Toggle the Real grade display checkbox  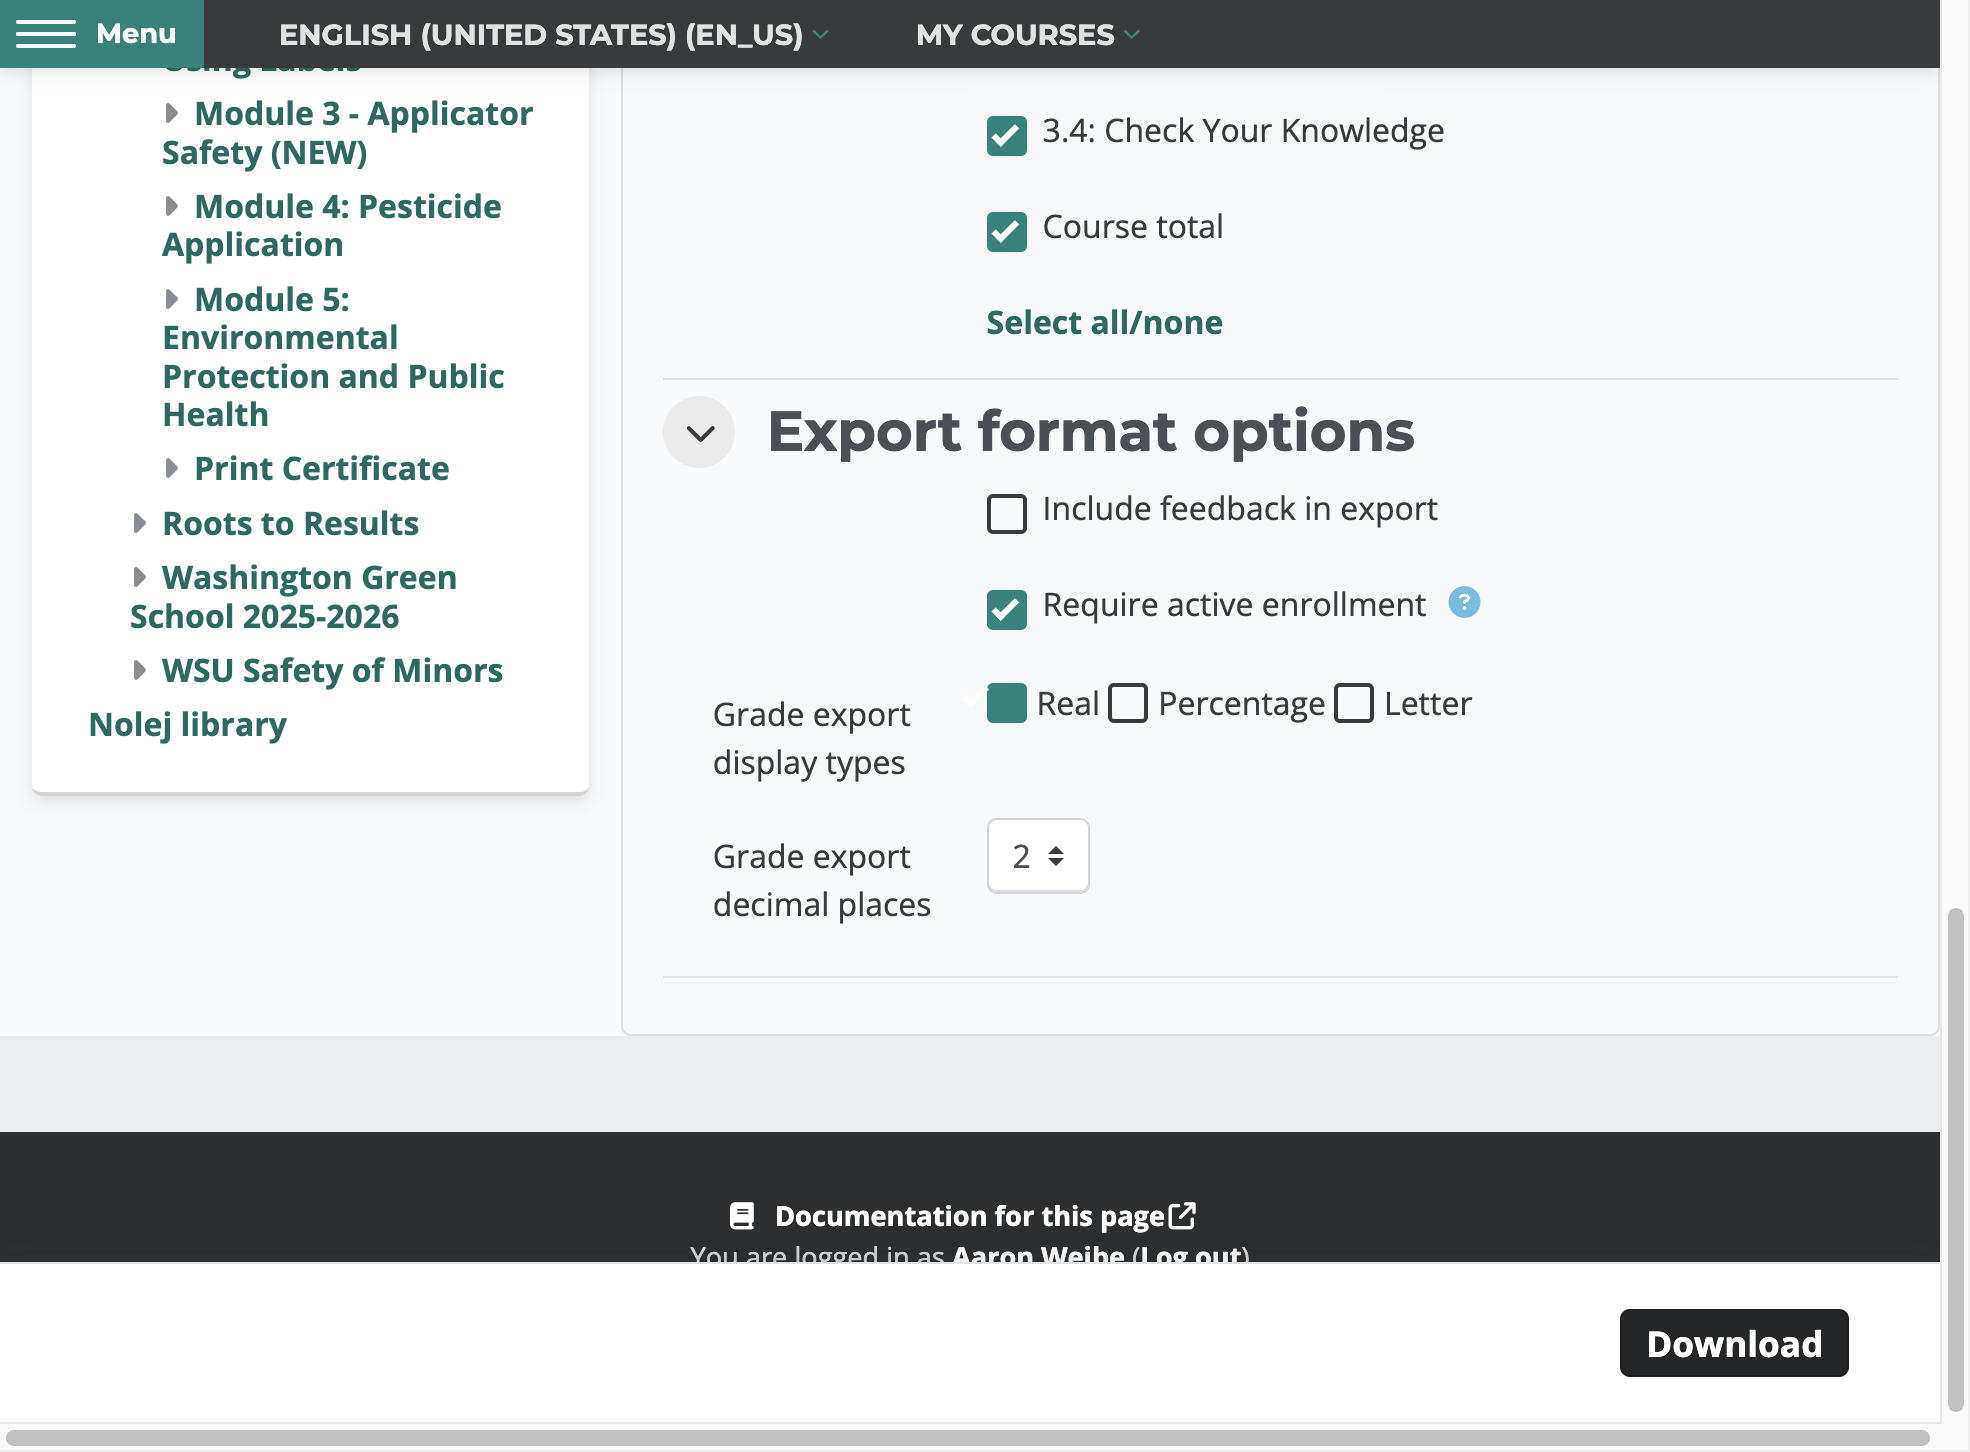coord(1006,703)
